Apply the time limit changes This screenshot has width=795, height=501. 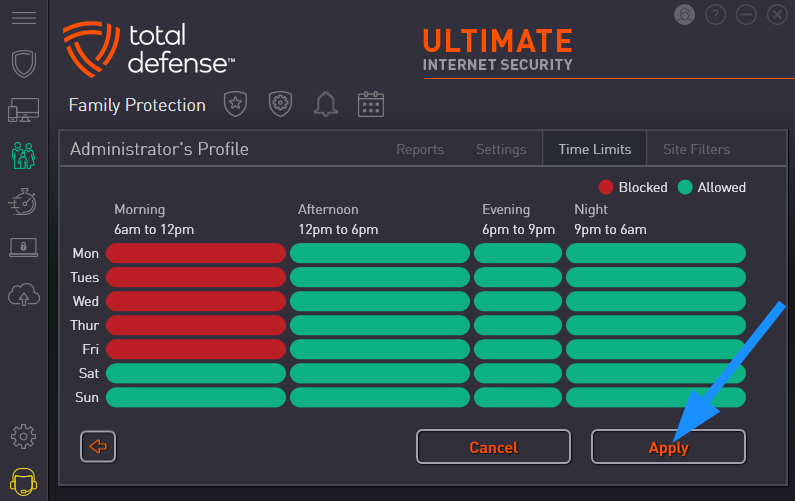point(668,447)
